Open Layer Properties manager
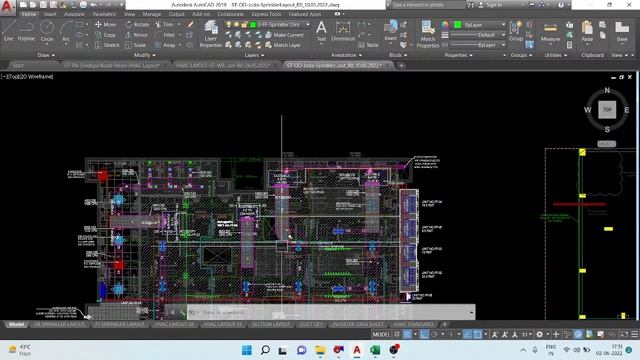 (211, 34)
